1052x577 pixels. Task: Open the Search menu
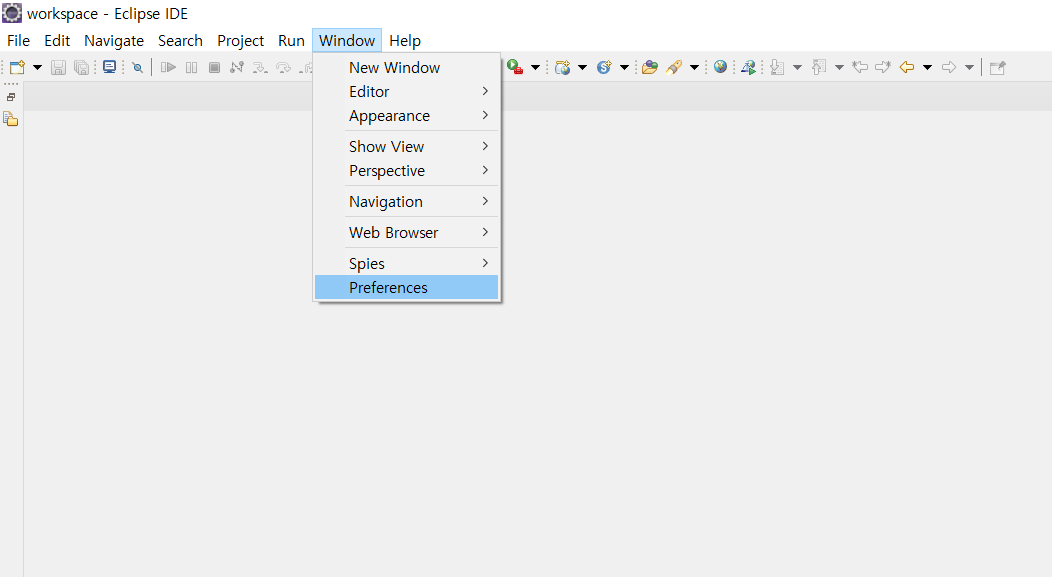pyautogui.click(x=180, y=41)
